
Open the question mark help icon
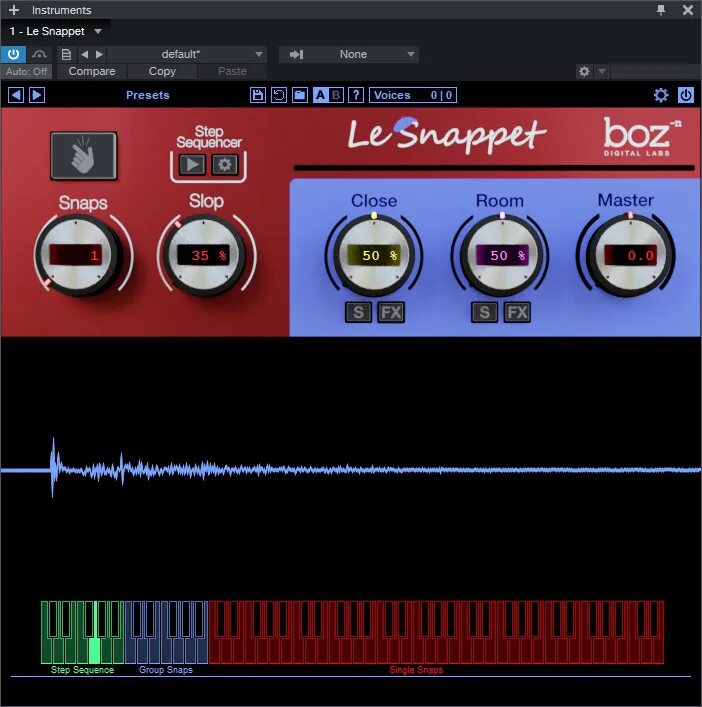point(356,95)
